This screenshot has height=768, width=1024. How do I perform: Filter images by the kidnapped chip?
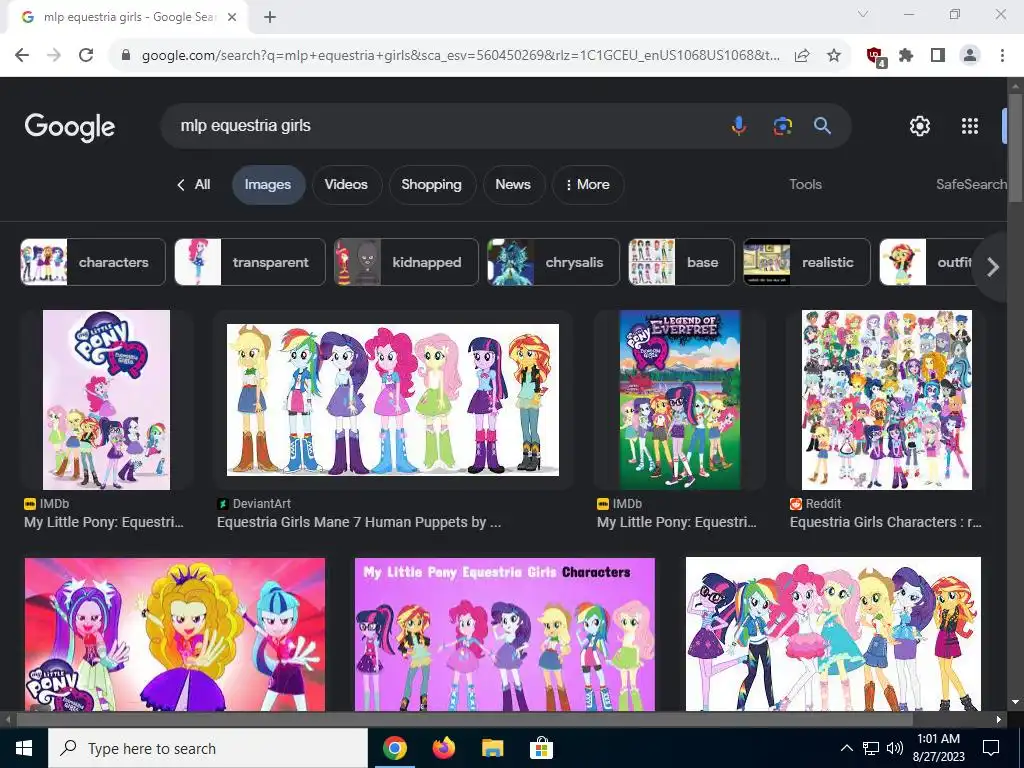click(406, 263)
